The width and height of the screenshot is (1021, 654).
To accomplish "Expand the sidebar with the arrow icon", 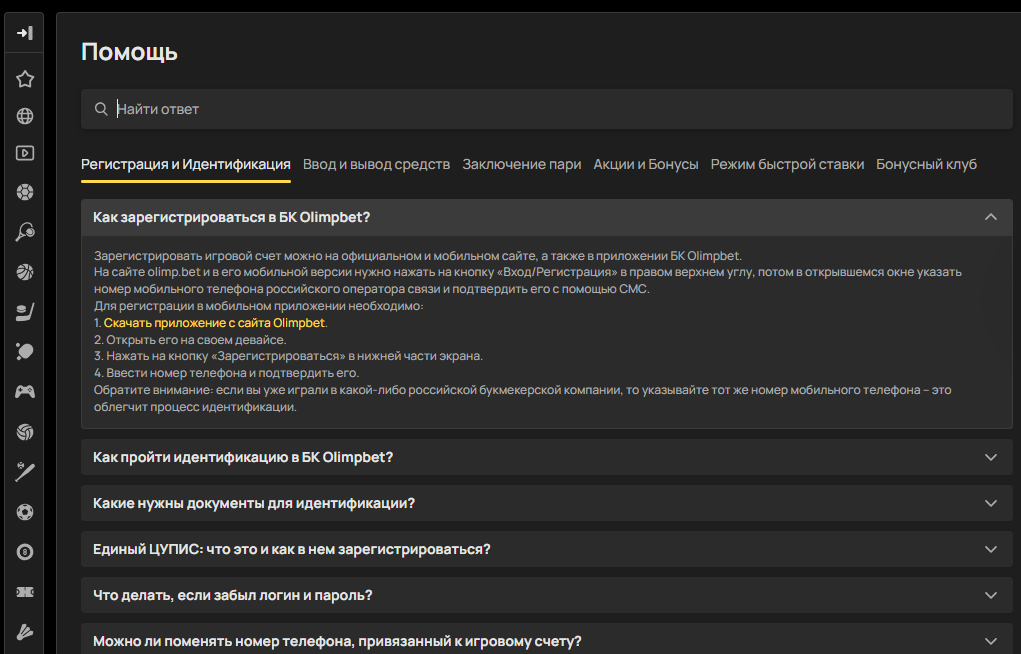I will (25, 33).
